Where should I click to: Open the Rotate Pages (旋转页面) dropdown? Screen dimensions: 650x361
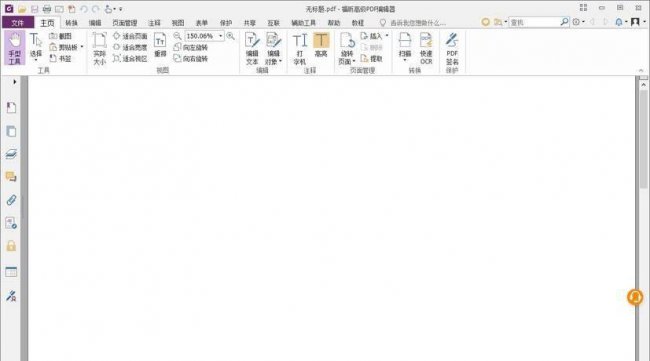pos(354,61)
